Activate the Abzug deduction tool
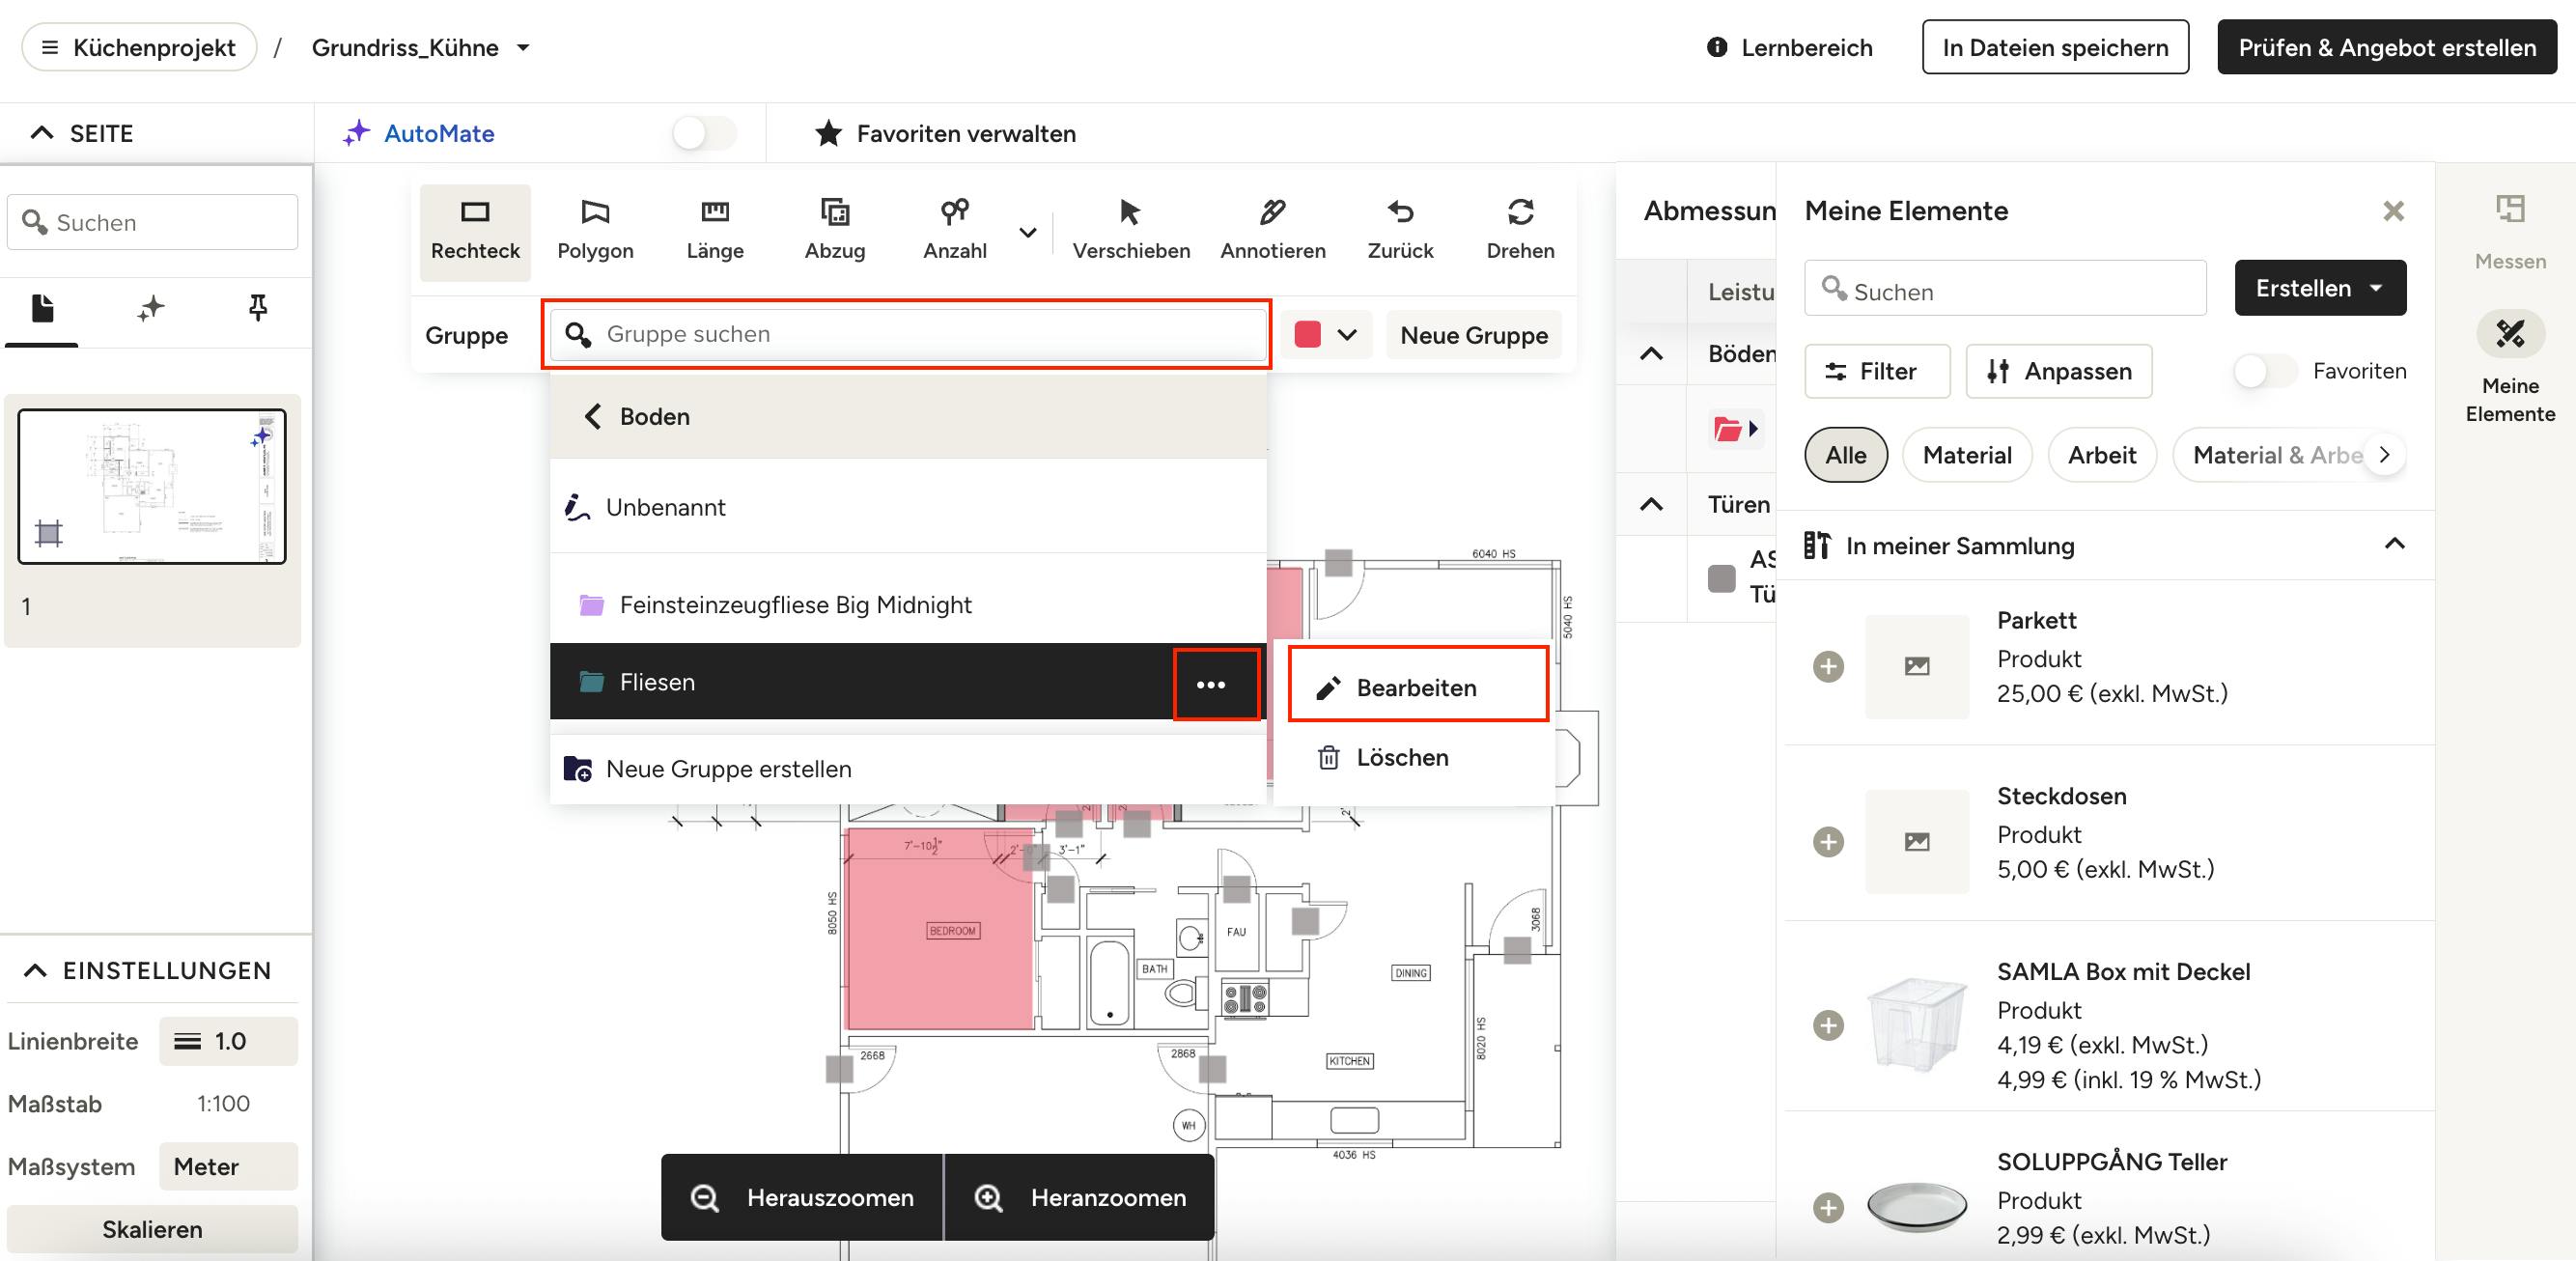The image size is (2576, 1261). [x=835, y=231]
